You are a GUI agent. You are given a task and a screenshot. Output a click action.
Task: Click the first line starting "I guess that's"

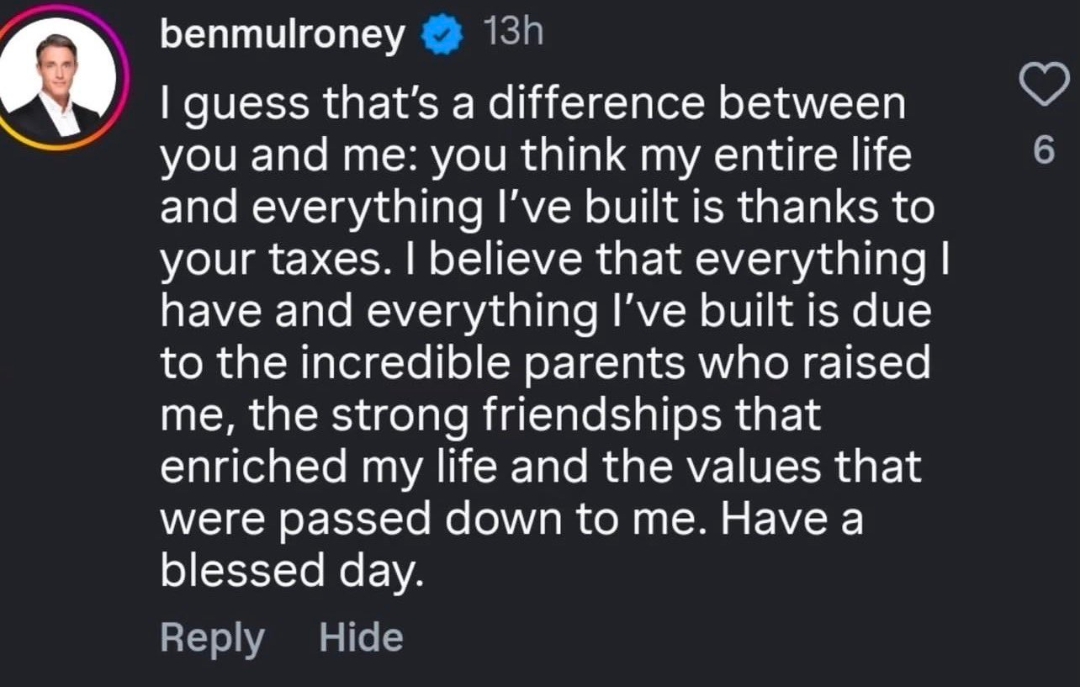(533, 104)
